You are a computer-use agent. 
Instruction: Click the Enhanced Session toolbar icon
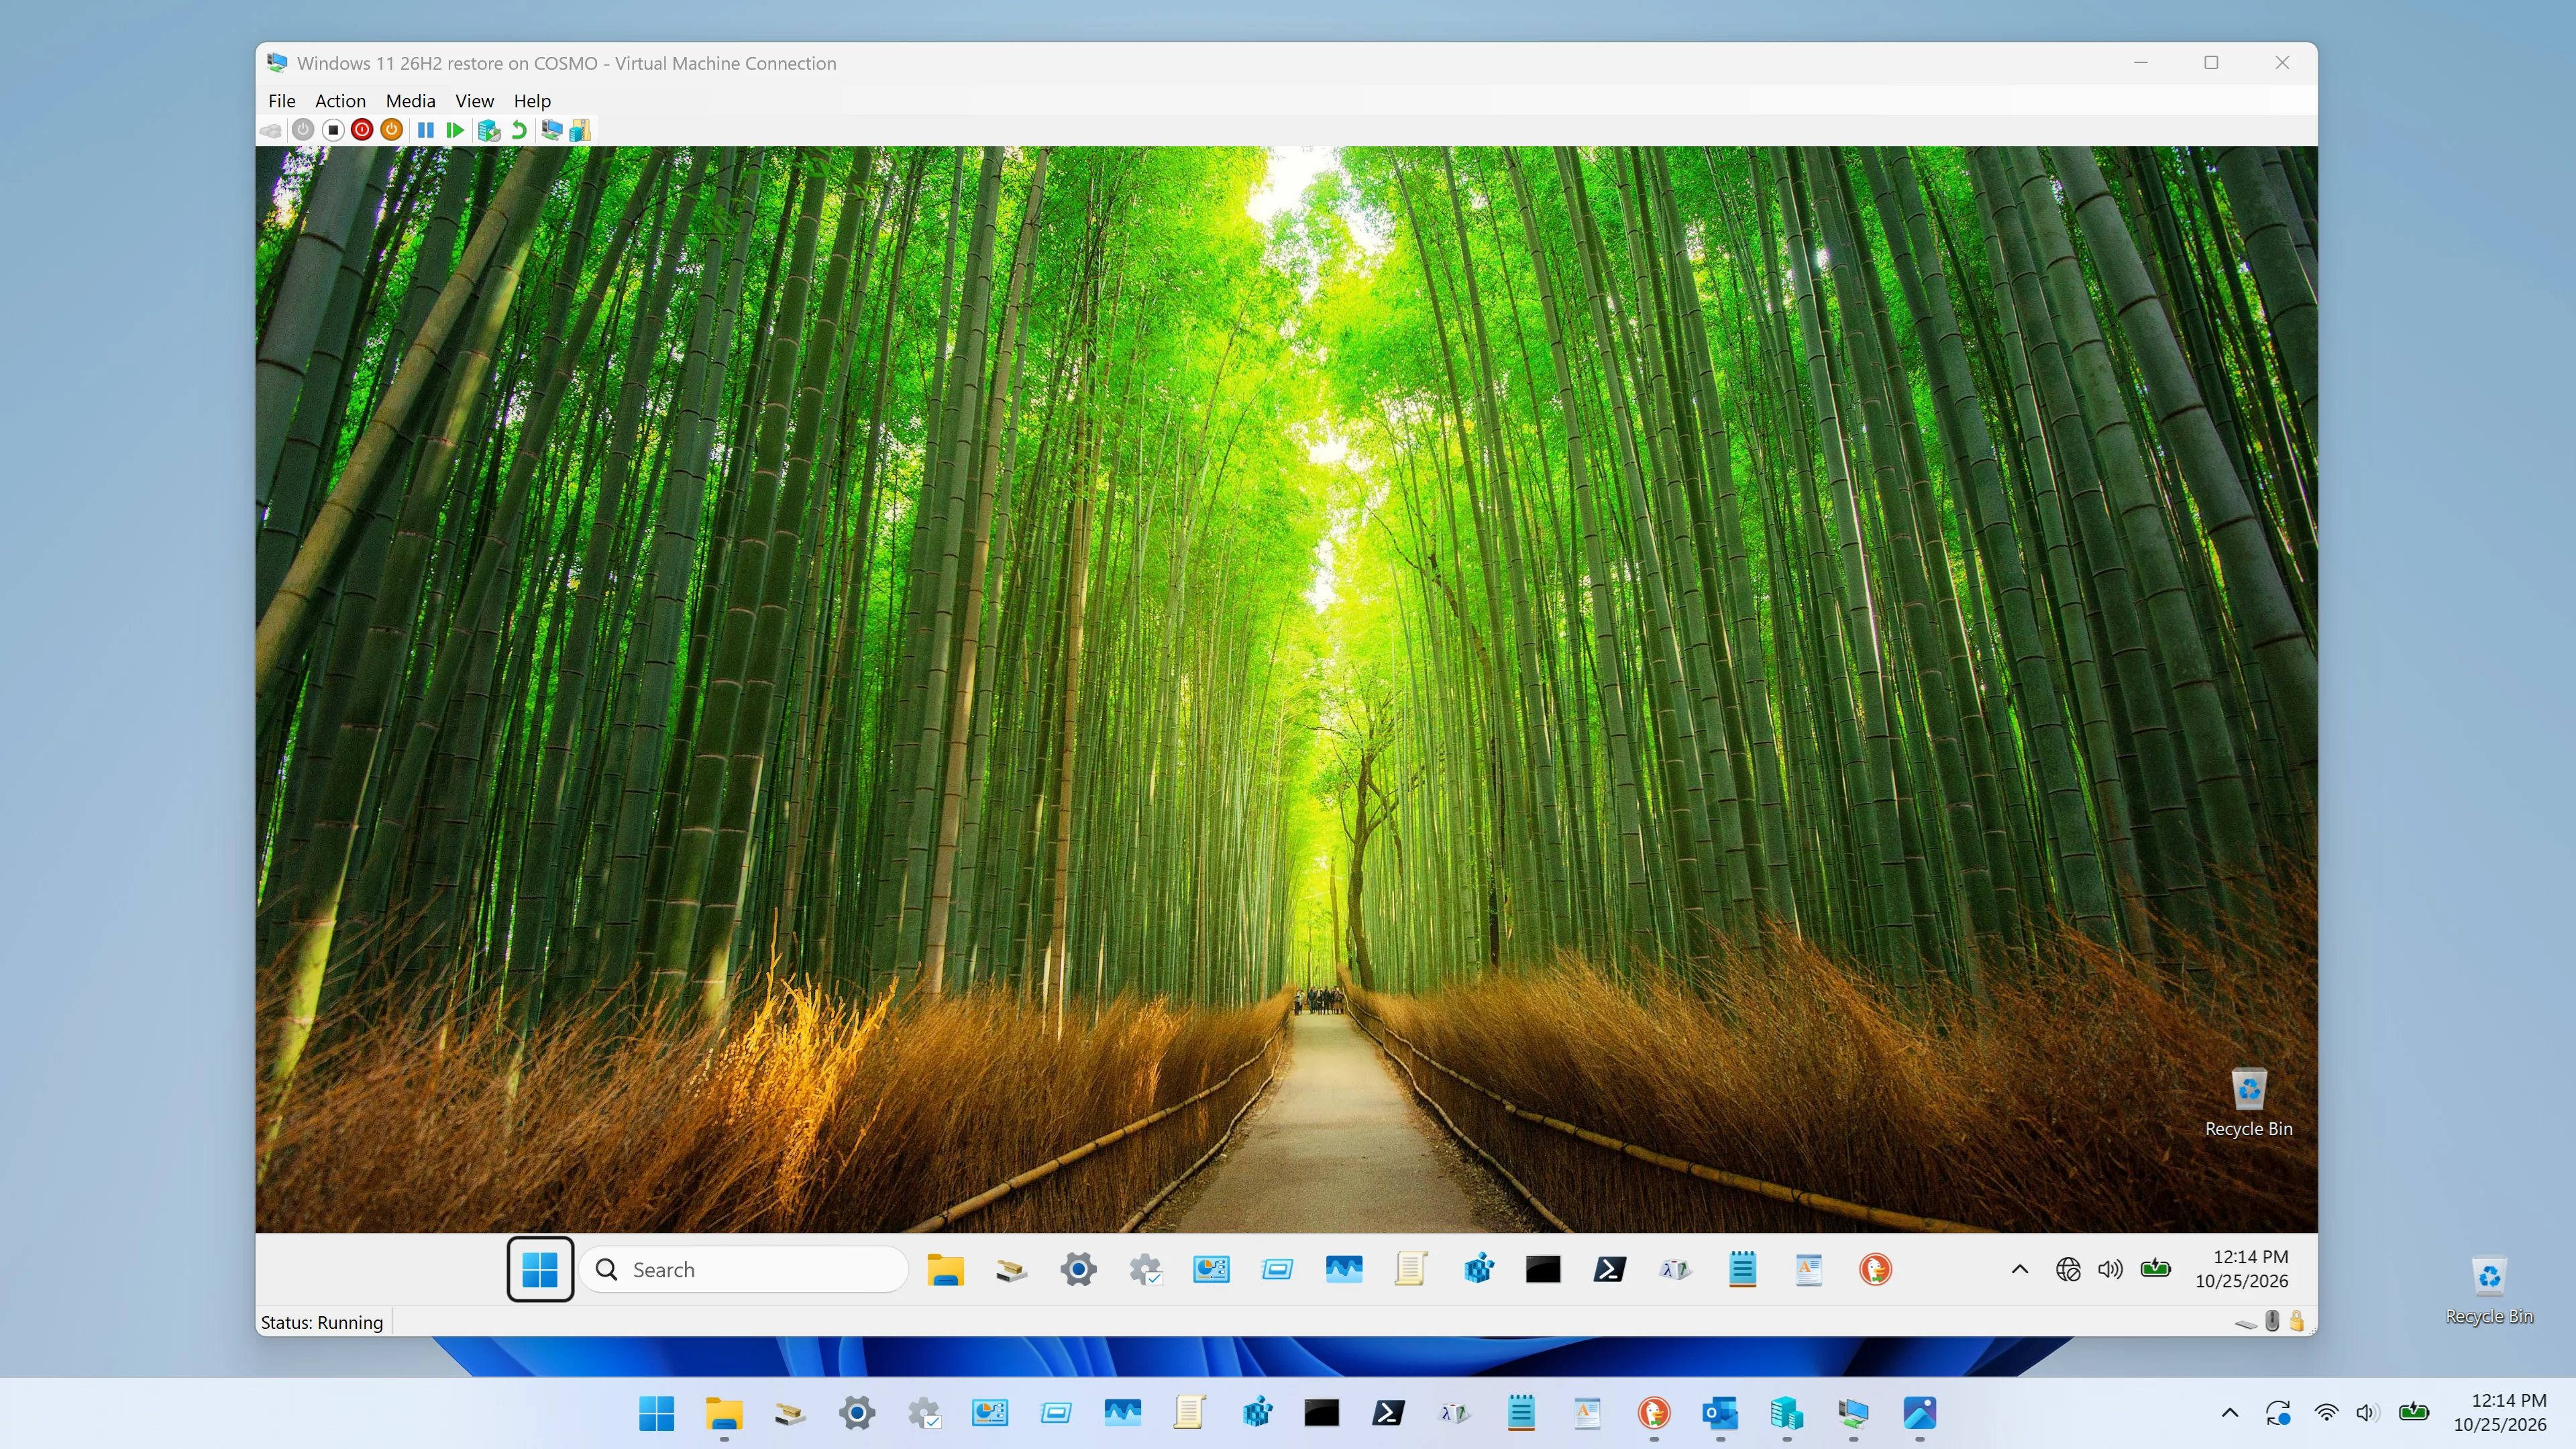pyautogui.click(x=551, y=130)
